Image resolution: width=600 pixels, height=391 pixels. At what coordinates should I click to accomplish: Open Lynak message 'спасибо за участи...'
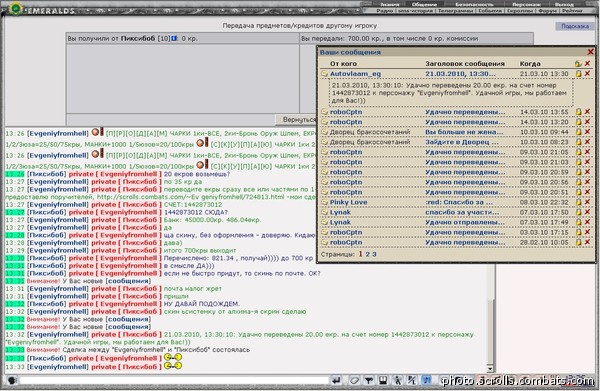coord(462,212)
